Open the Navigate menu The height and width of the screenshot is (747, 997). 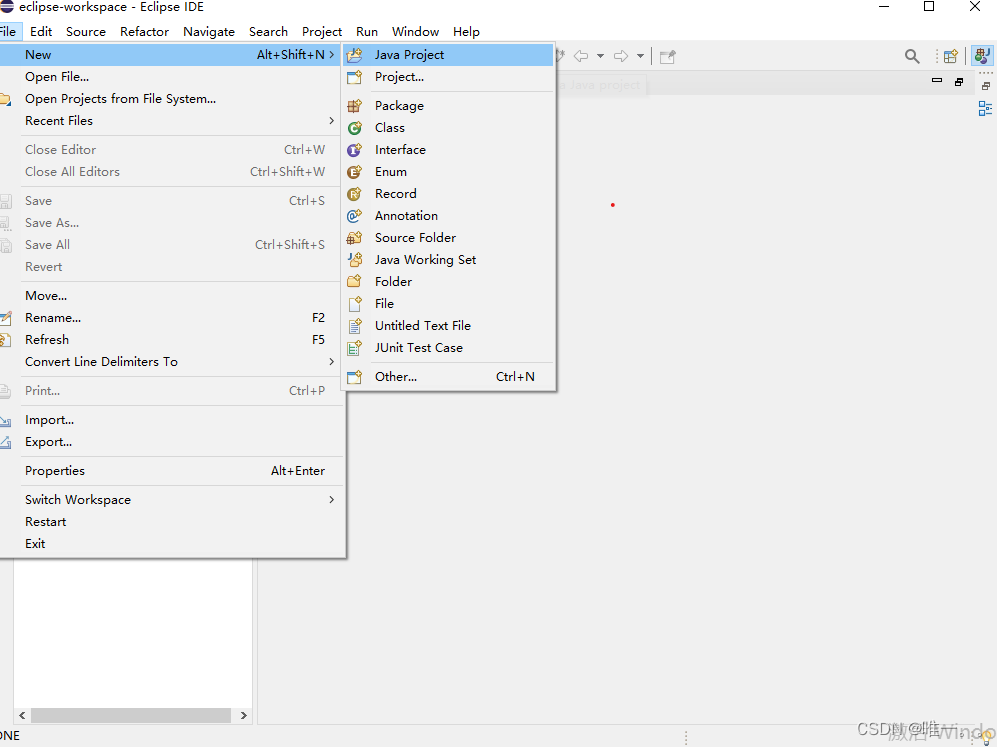209,32
